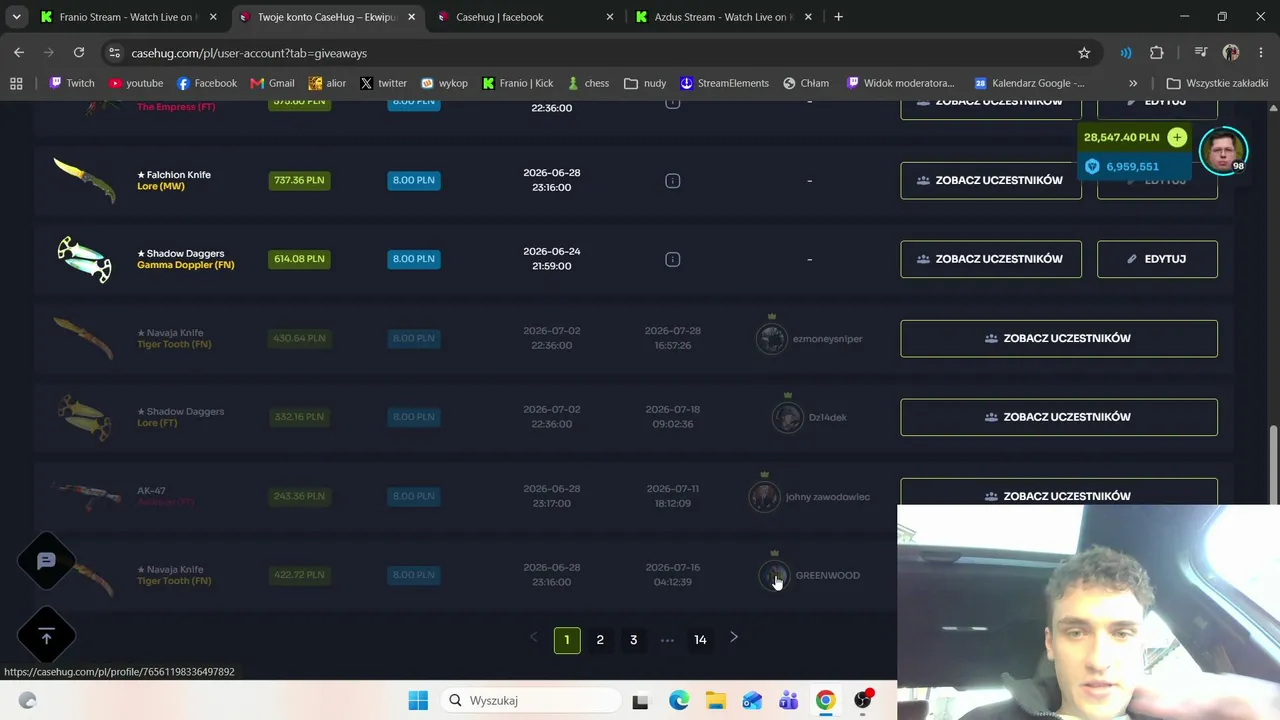This screenshot has width=1280, height=720.
Task: Open the Chrome Extensions puzzle menu
Action: pyautogui.click(x=1157, y=53)
